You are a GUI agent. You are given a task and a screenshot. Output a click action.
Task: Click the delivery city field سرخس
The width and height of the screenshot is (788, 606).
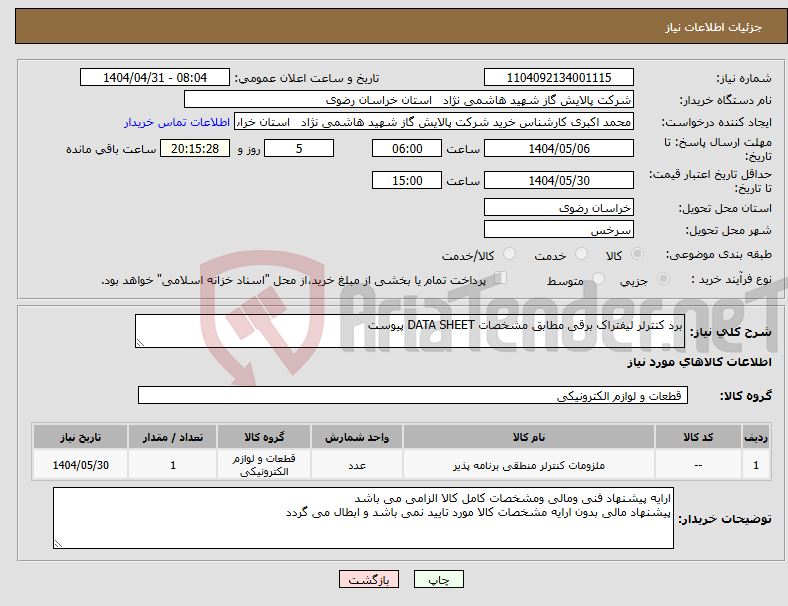(x=558, y=229)
